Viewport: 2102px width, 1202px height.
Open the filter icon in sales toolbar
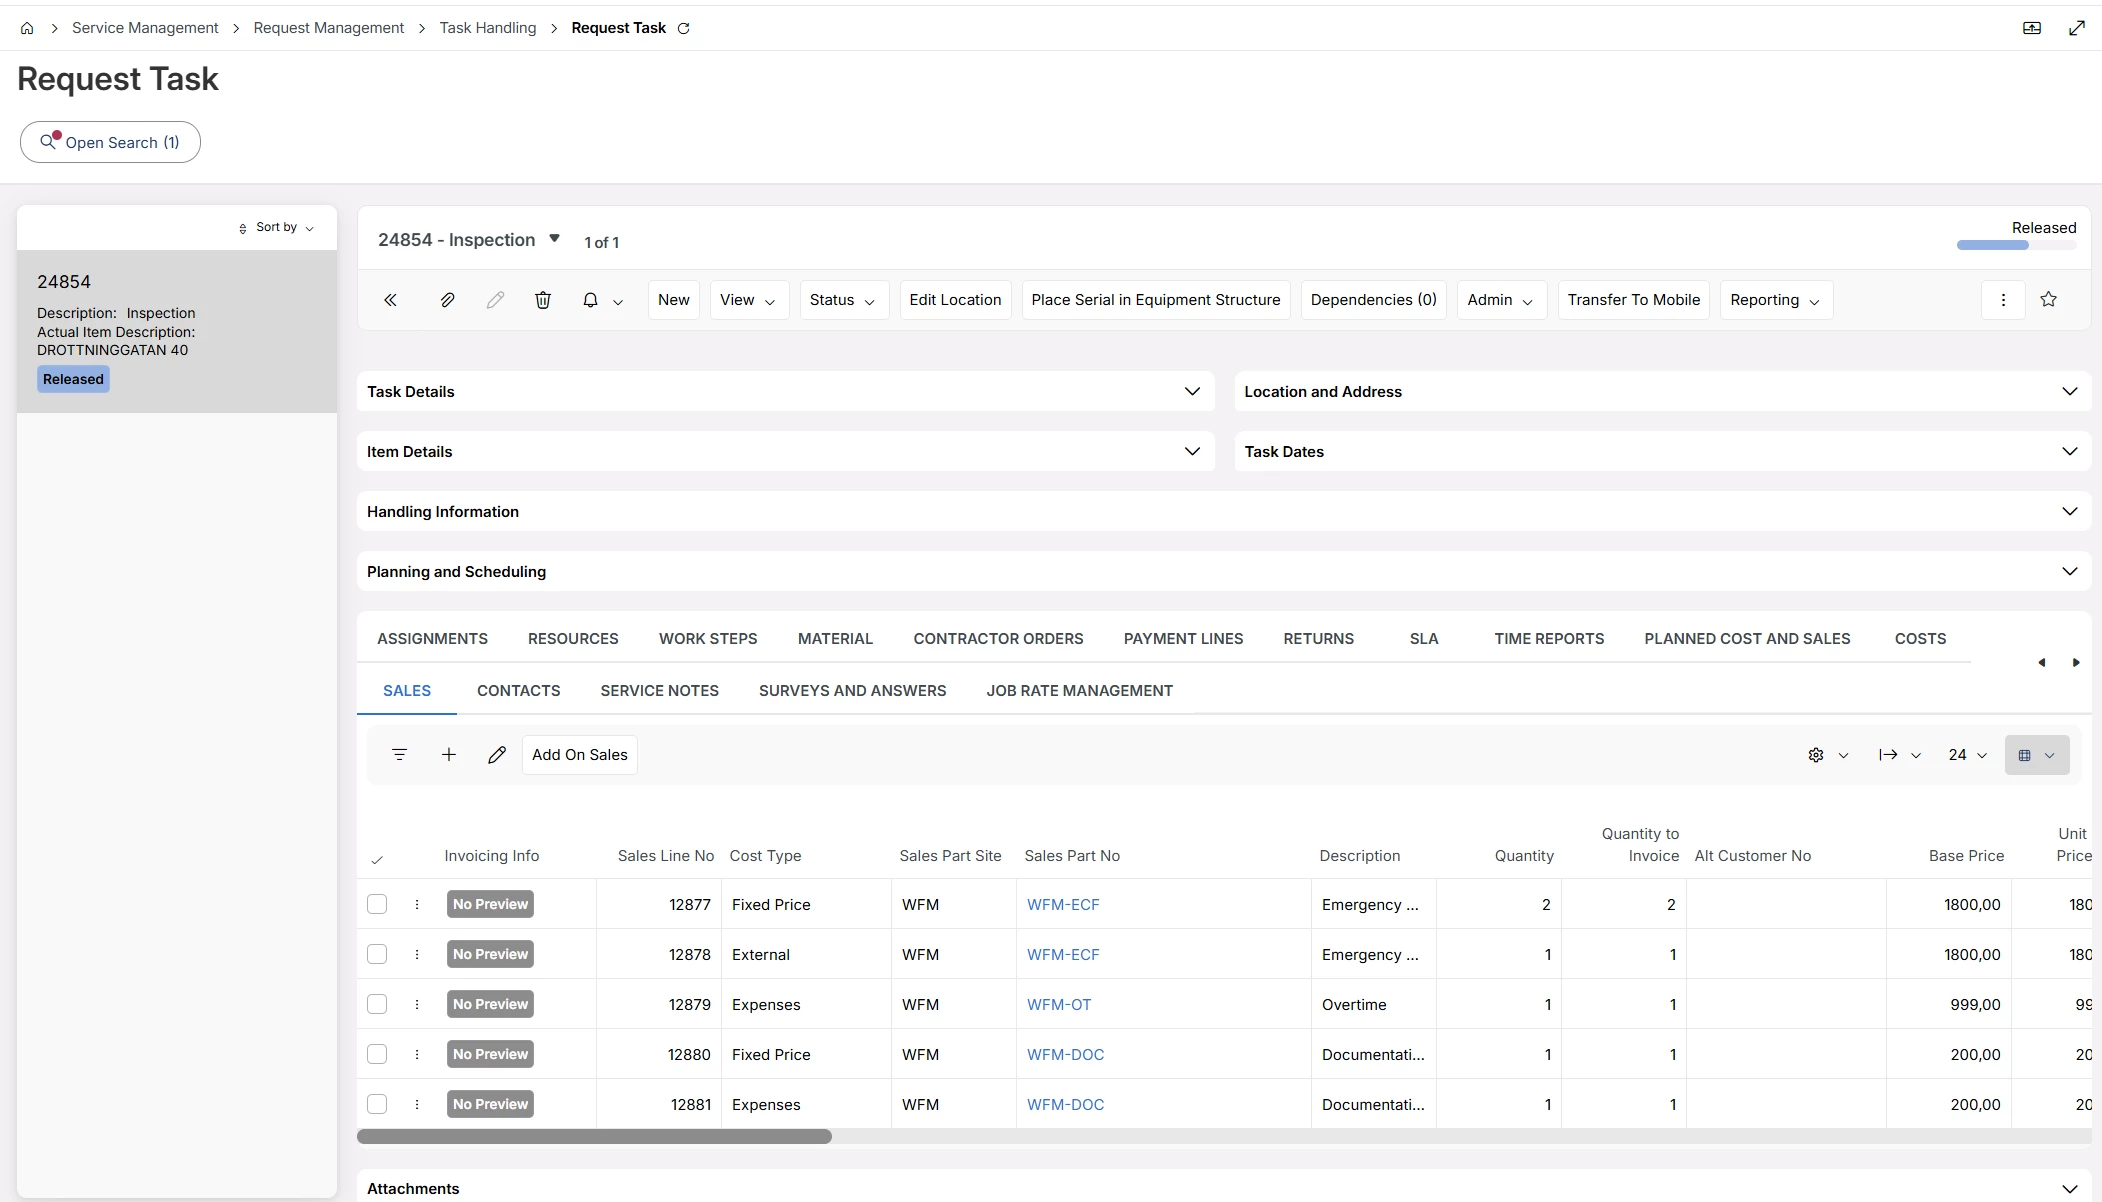tap(399, 755)
